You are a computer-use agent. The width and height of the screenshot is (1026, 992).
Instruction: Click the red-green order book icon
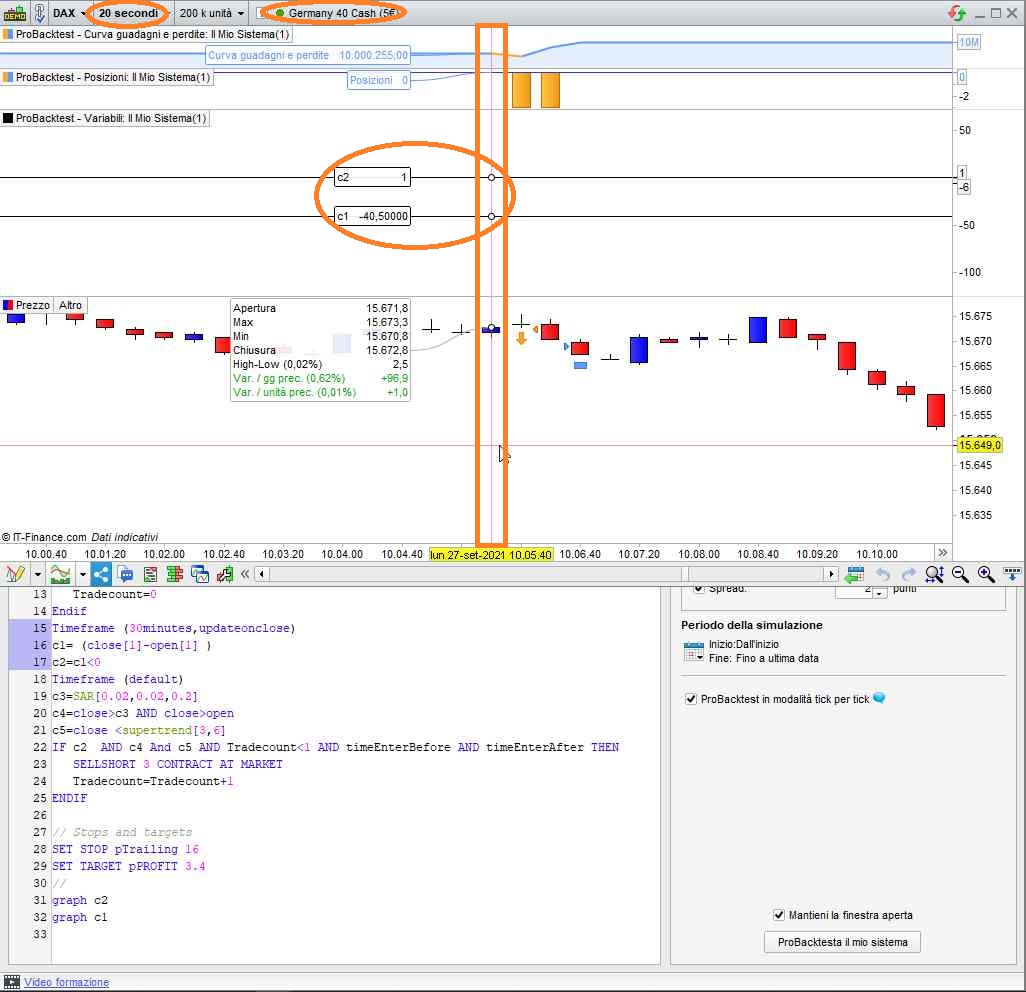(x=175, y=575)
